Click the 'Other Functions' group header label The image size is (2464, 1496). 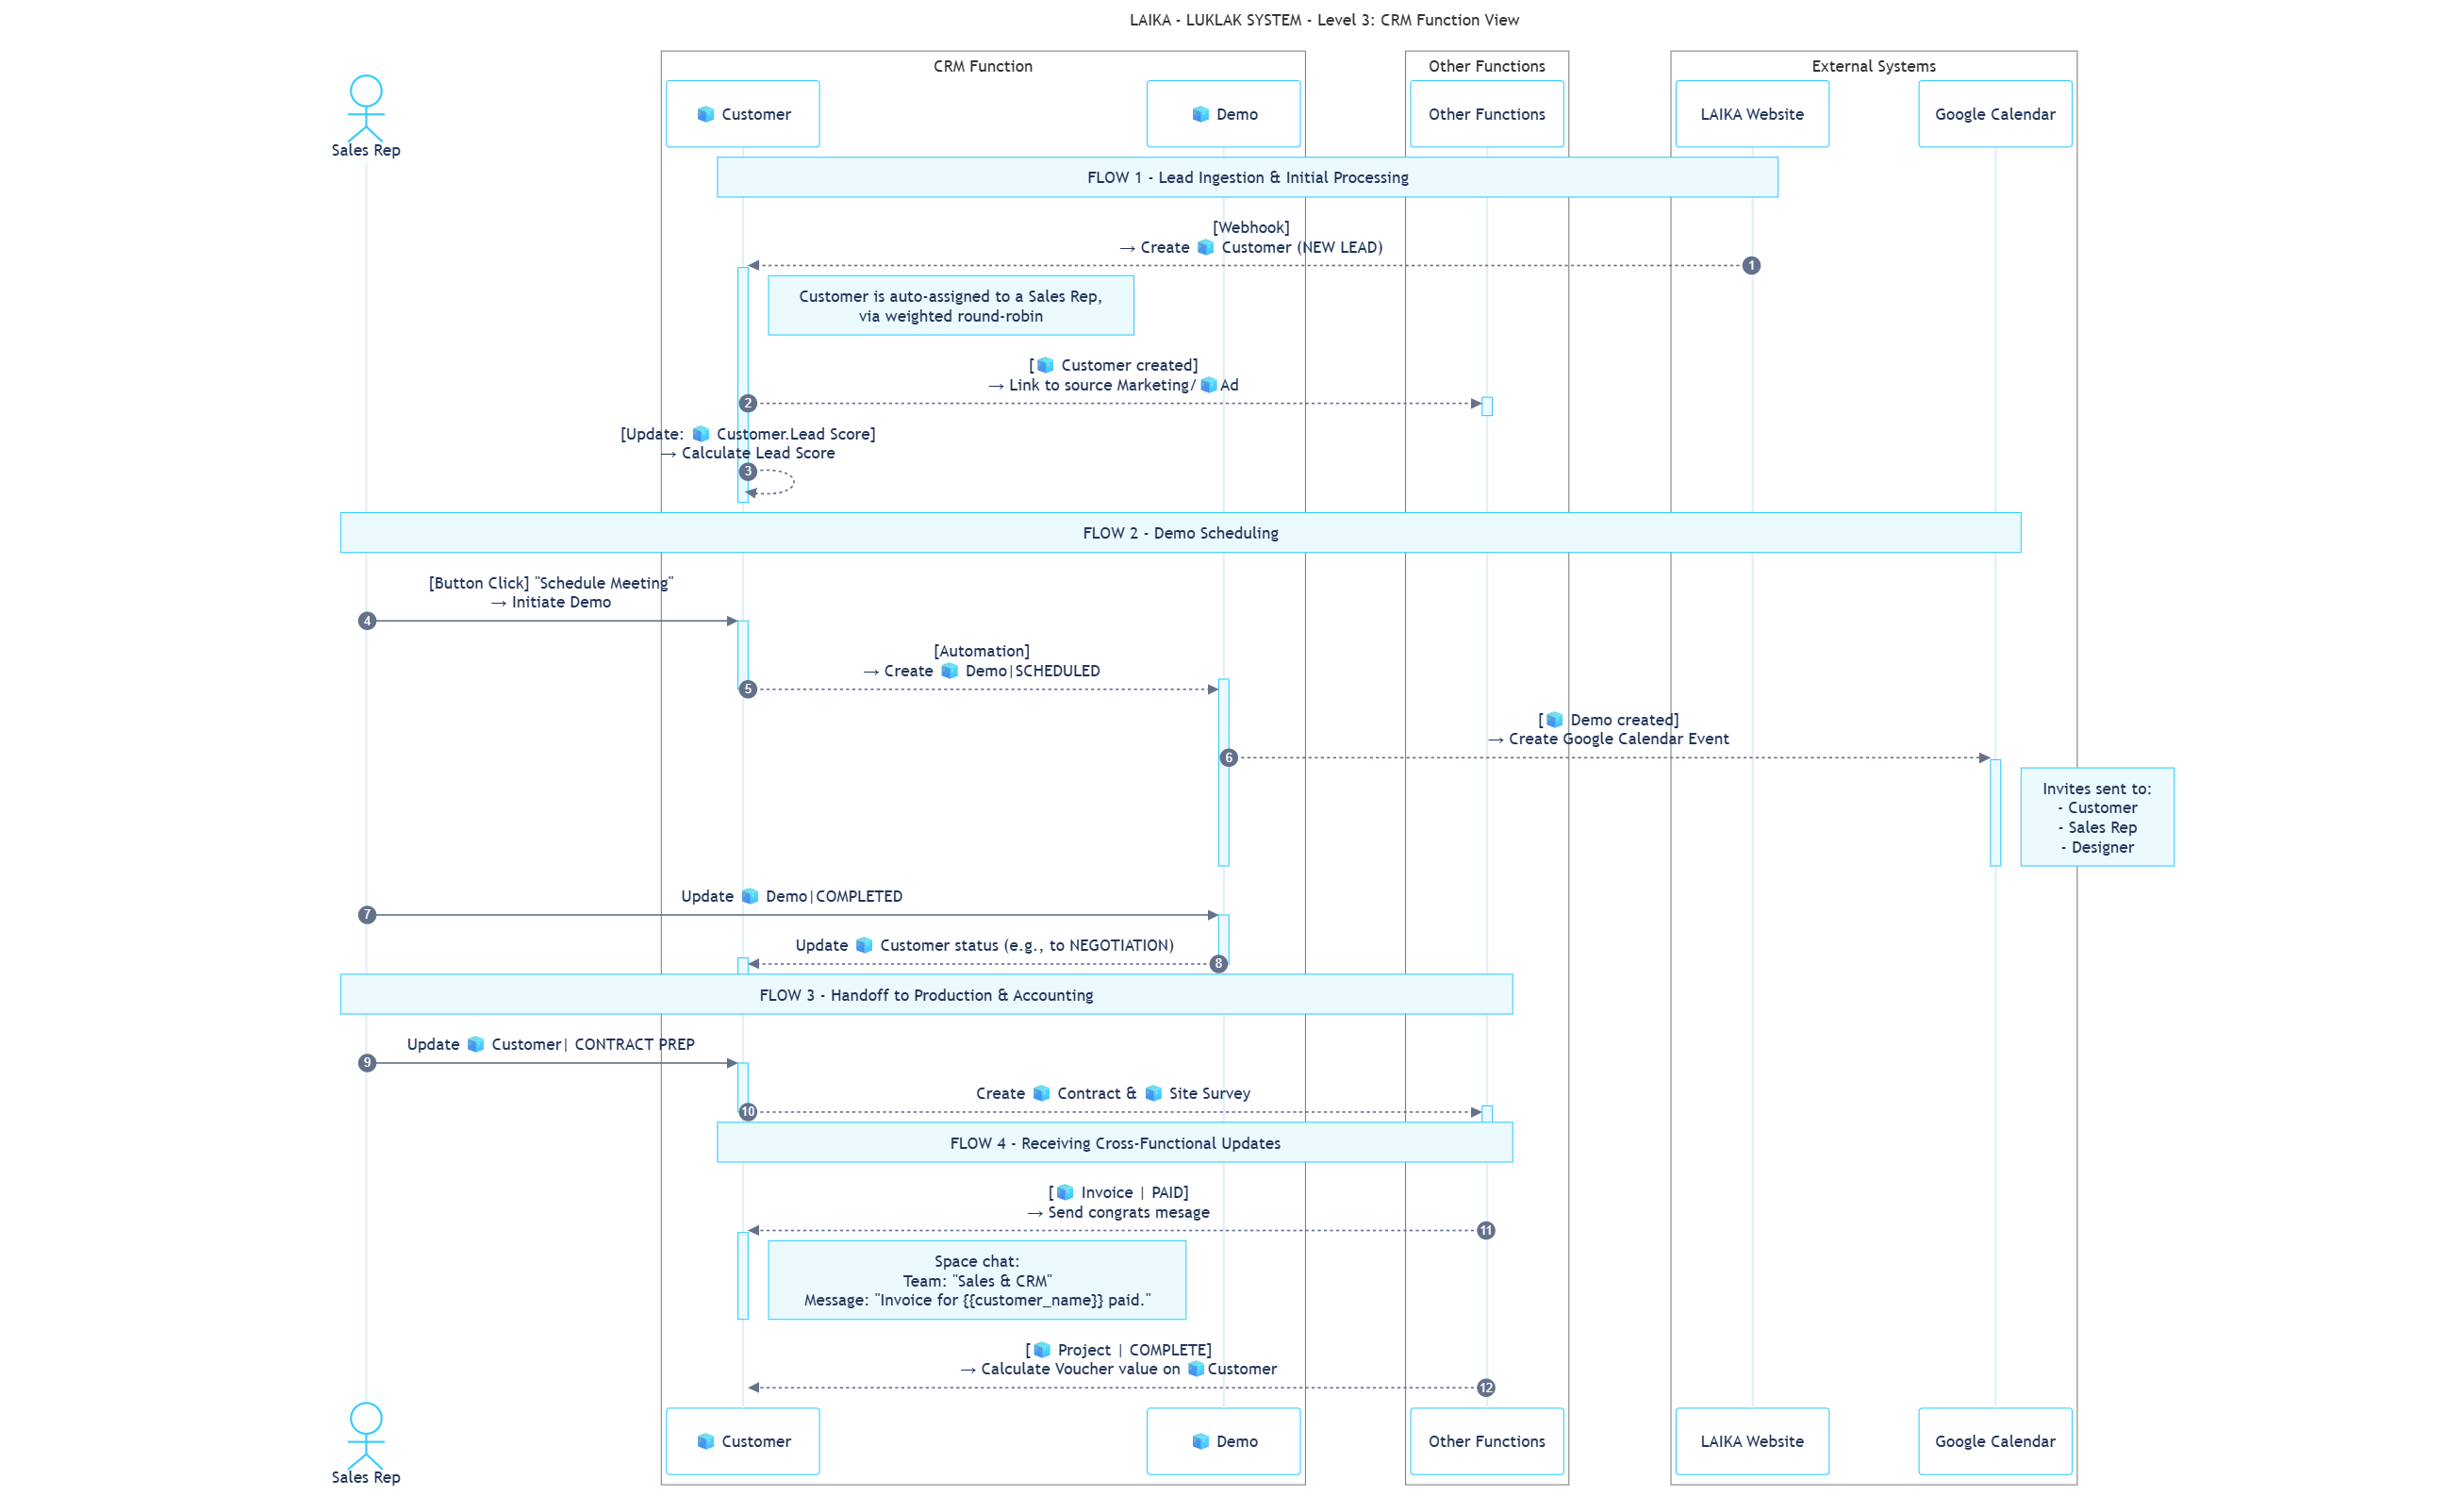click(1487, 66)
